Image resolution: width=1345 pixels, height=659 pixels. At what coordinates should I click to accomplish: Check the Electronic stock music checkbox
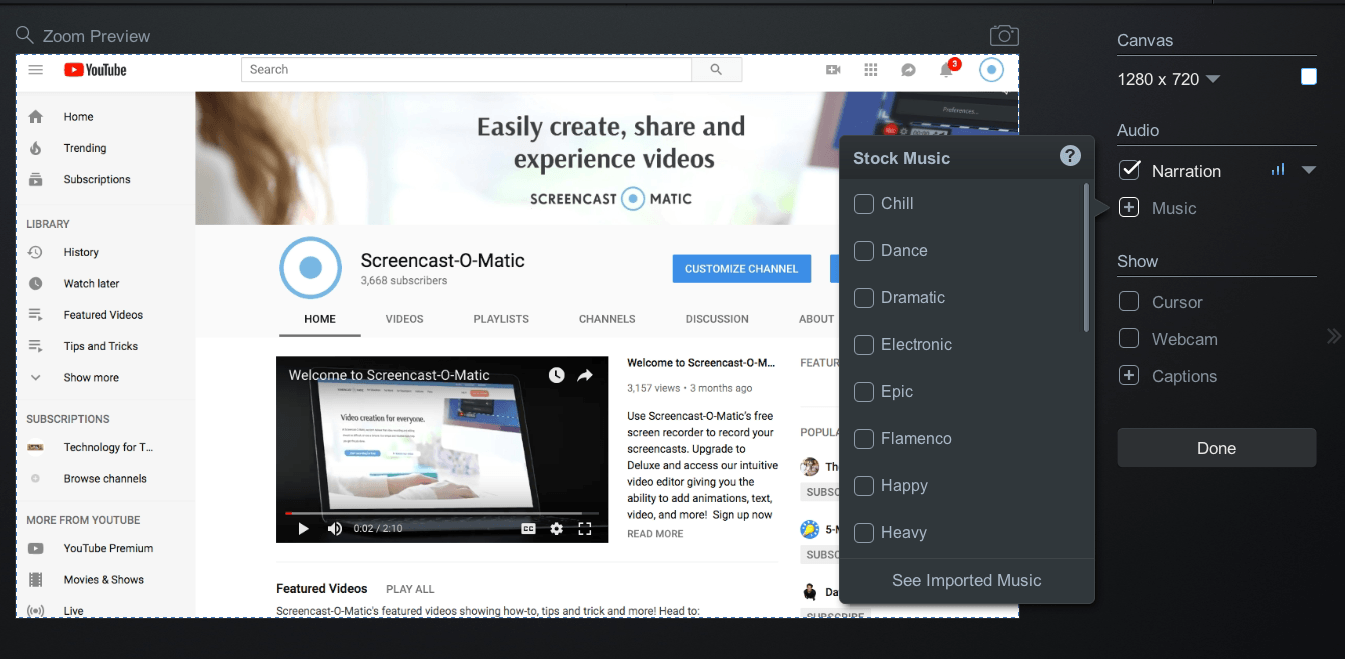point(864,344)
